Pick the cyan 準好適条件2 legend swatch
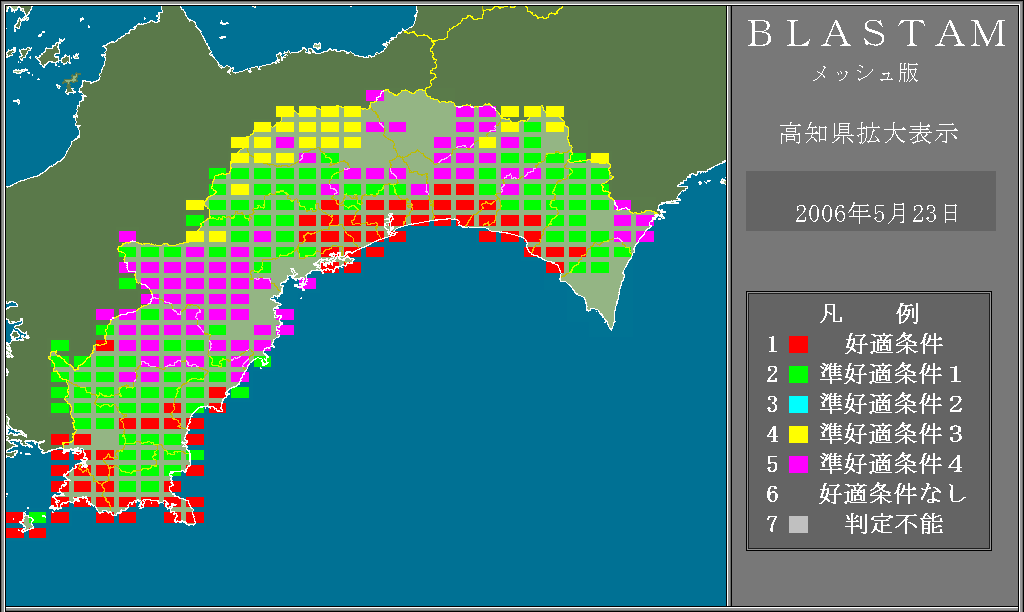Screen dimensions: 1024x612 point(798,405)
